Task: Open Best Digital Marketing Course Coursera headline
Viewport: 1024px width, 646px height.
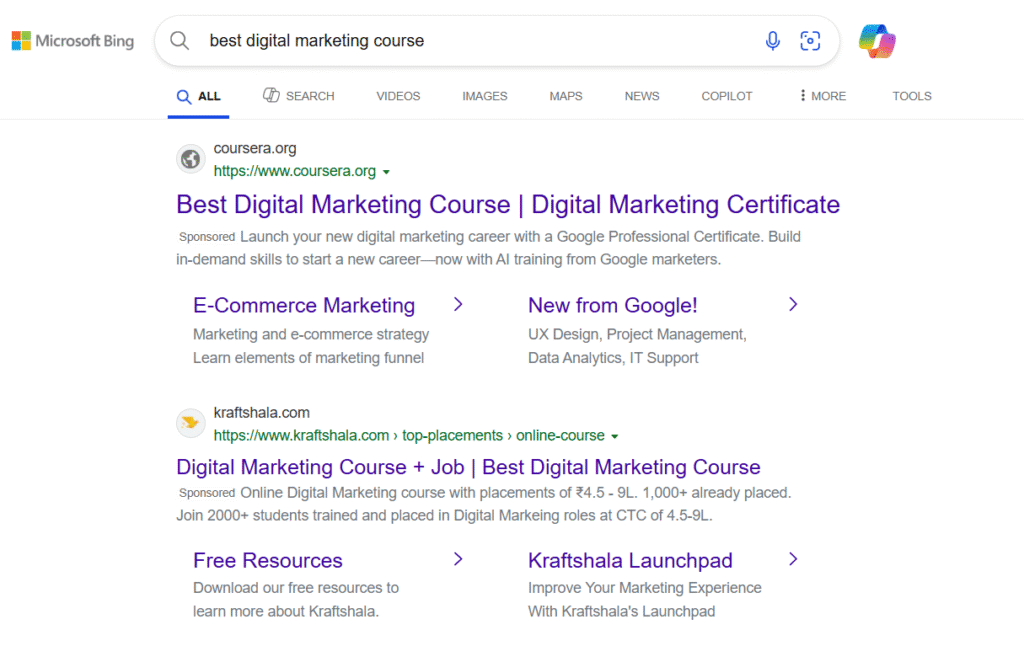Action: (508, 204)
